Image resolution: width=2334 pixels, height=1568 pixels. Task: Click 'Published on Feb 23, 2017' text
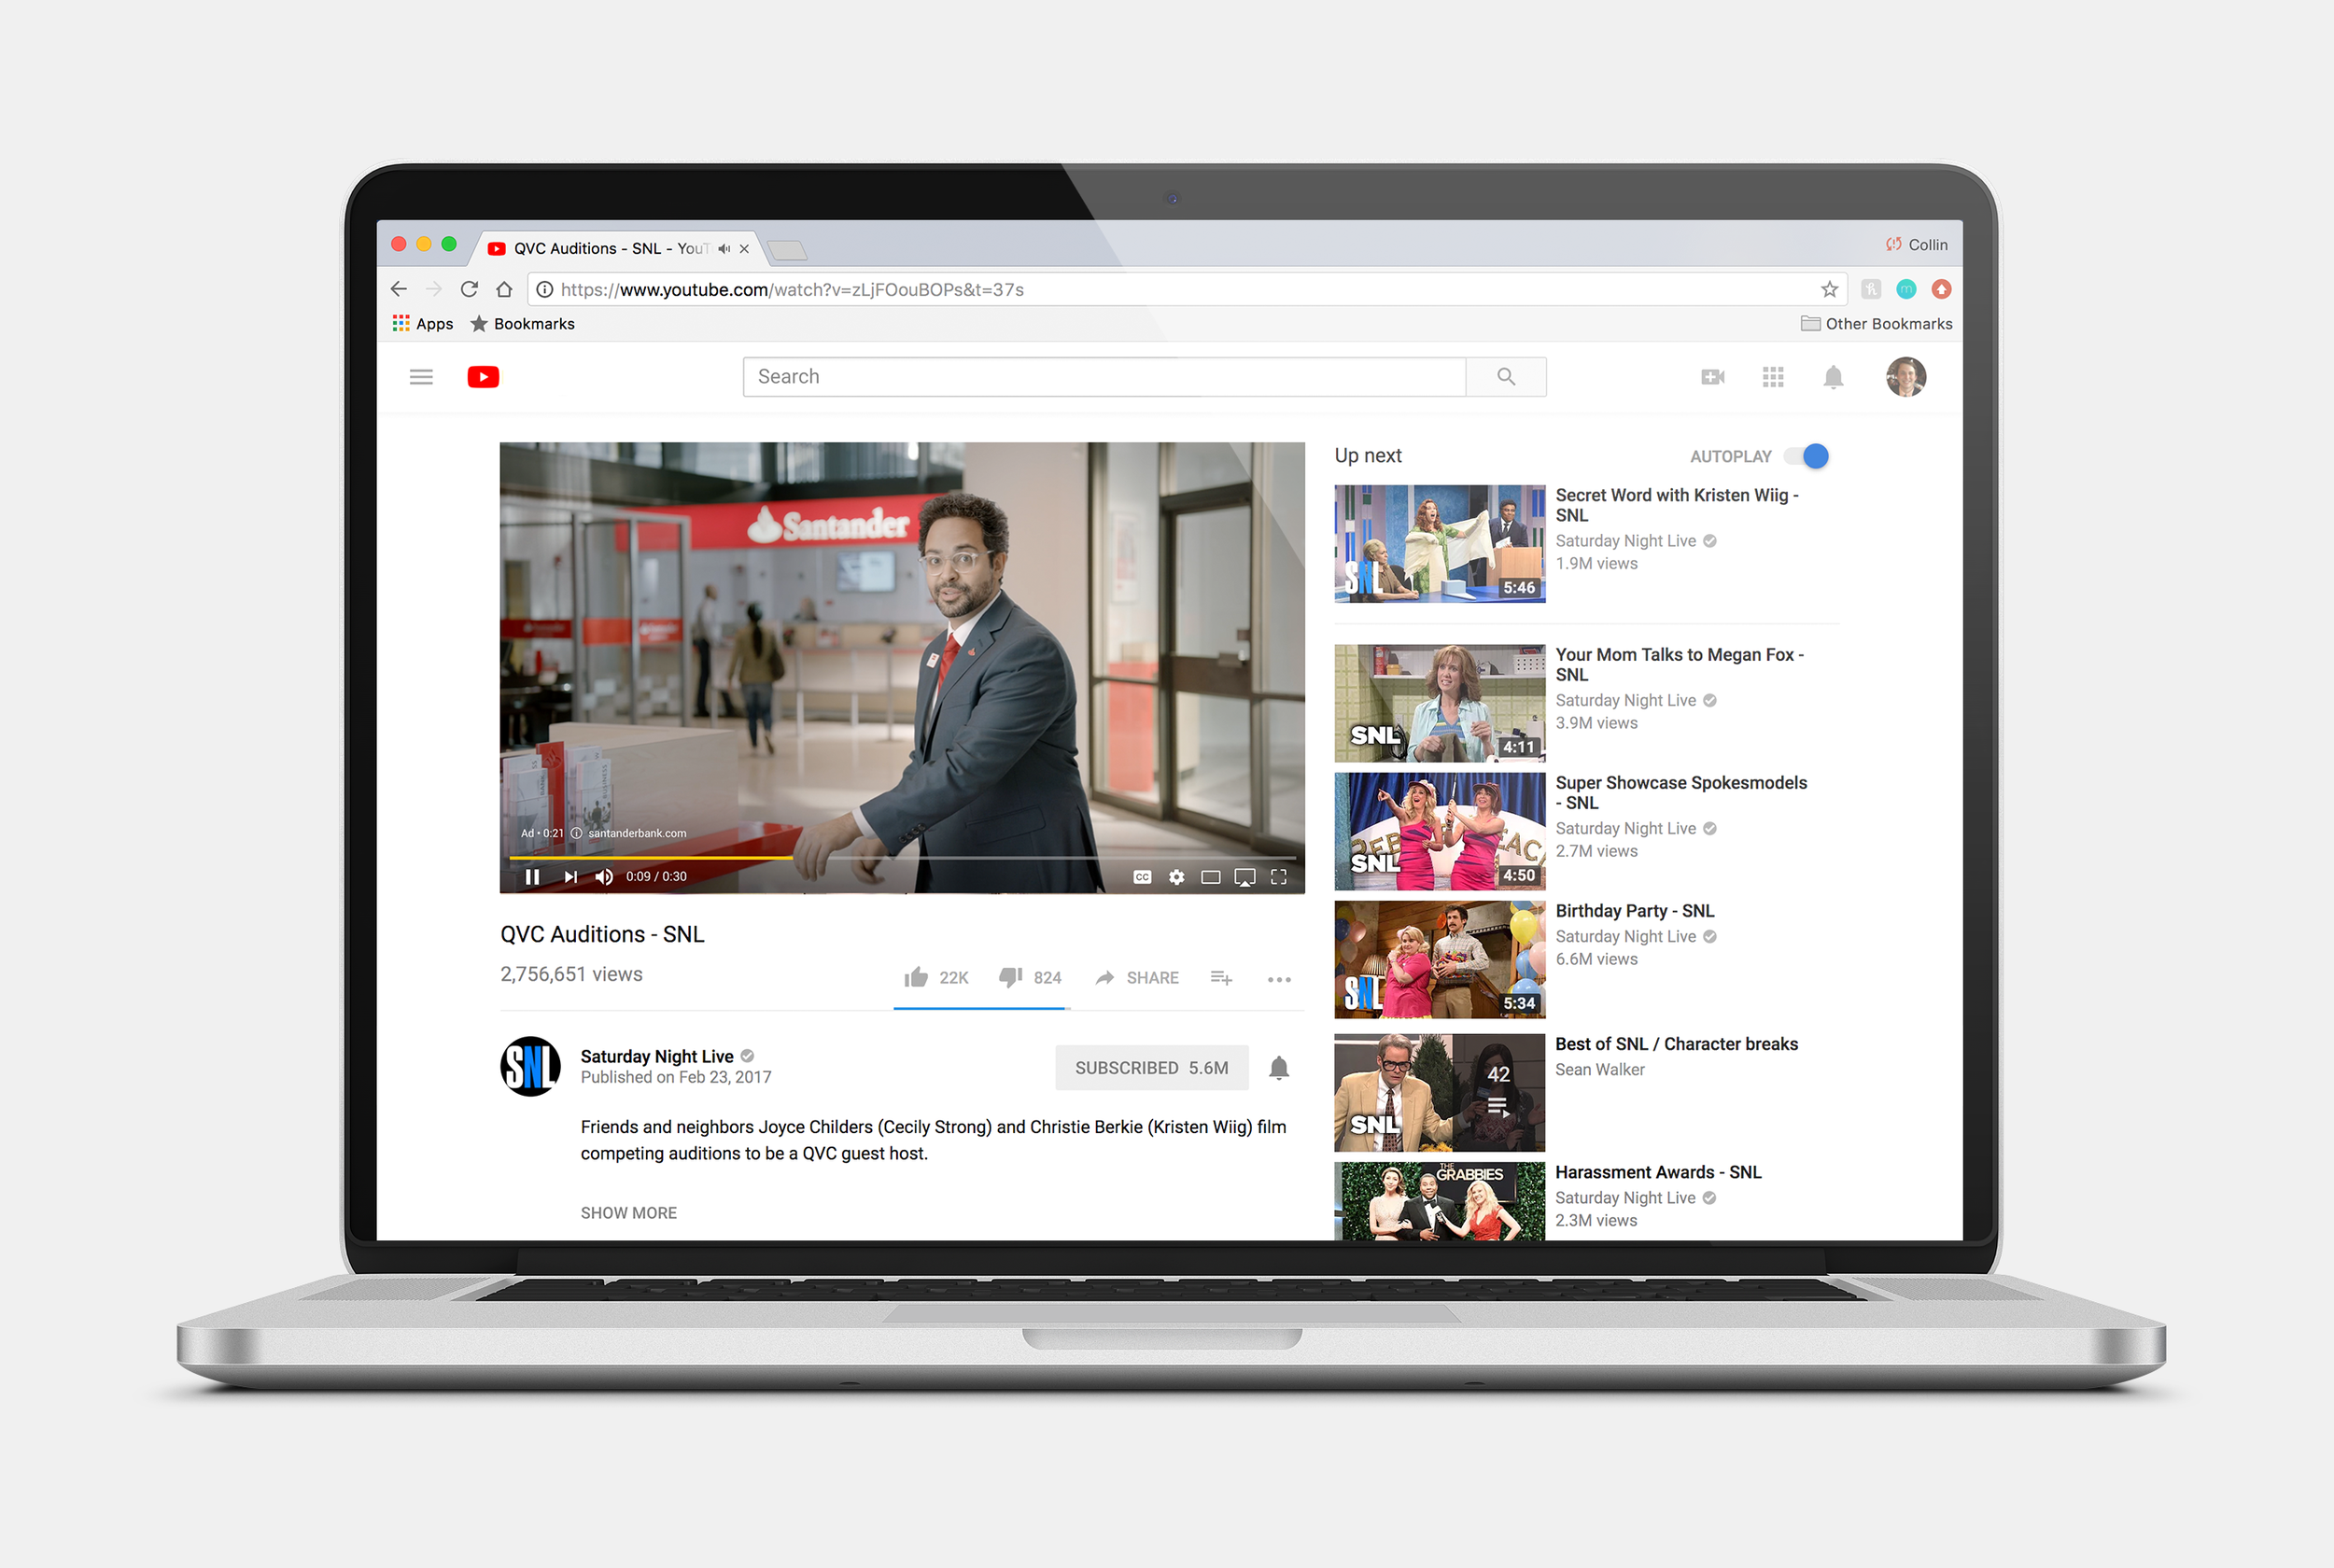click(x=676, y=1077)
